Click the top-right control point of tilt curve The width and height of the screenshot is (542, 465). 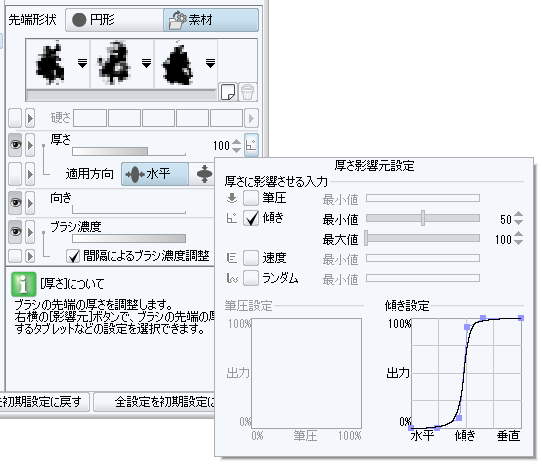pyautogui.click(x=521, y=318)
